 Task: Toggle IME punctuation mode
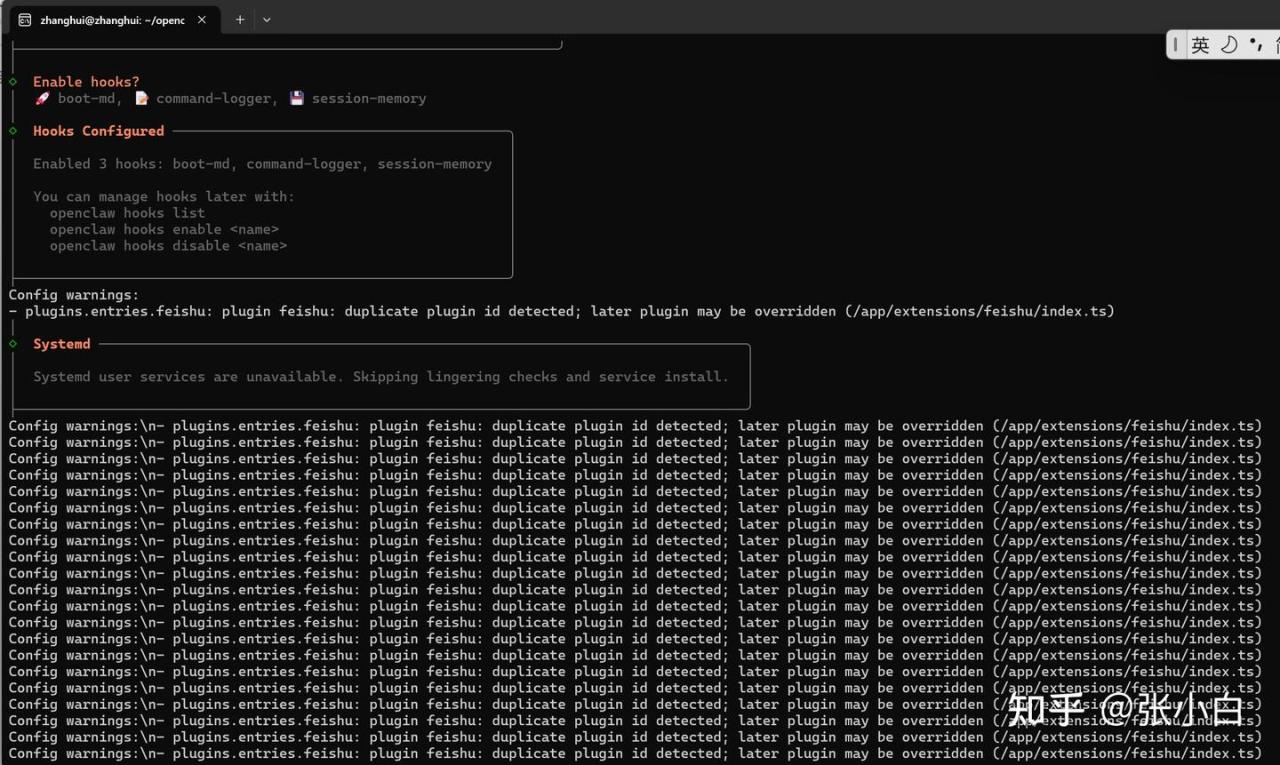click(1255, 45)
